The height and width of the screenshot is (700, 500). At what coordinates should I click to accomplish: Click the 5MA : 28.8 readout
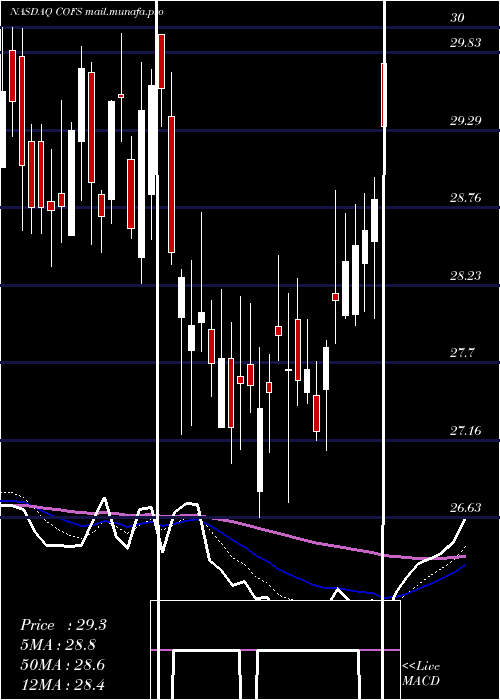[x=58, y=645]
